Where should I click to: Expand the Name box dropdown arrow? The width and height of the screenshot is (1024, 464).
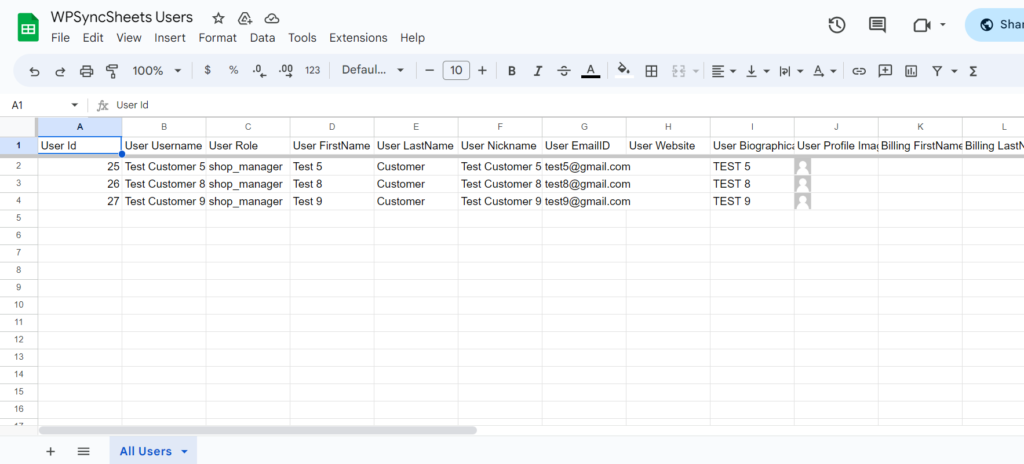click(74, 105)
